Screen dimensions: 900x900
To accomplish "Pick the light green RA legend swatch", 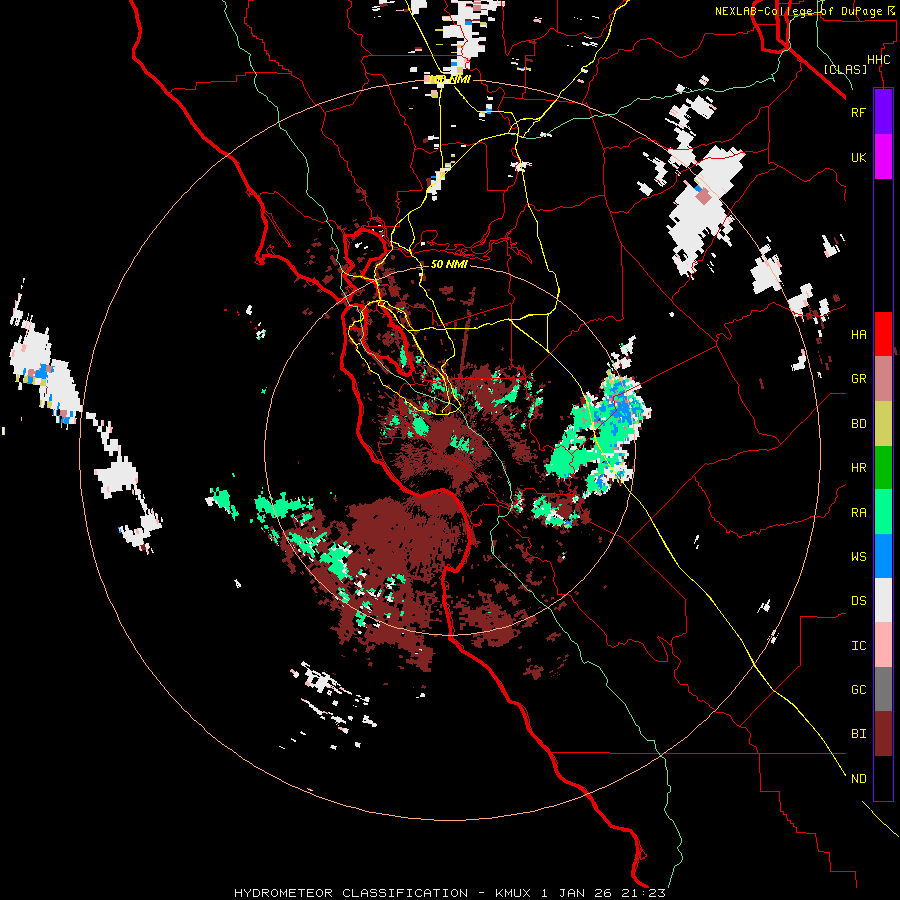I will [883, 512].
